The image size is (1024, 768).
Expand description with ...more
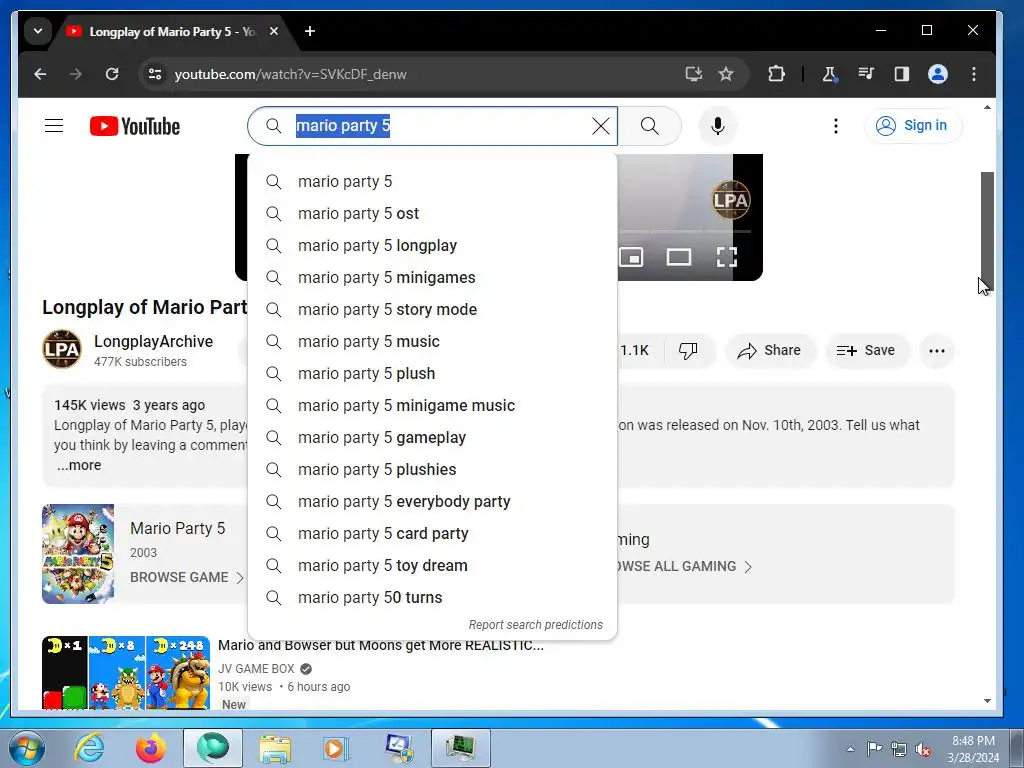tap(79, 466)
